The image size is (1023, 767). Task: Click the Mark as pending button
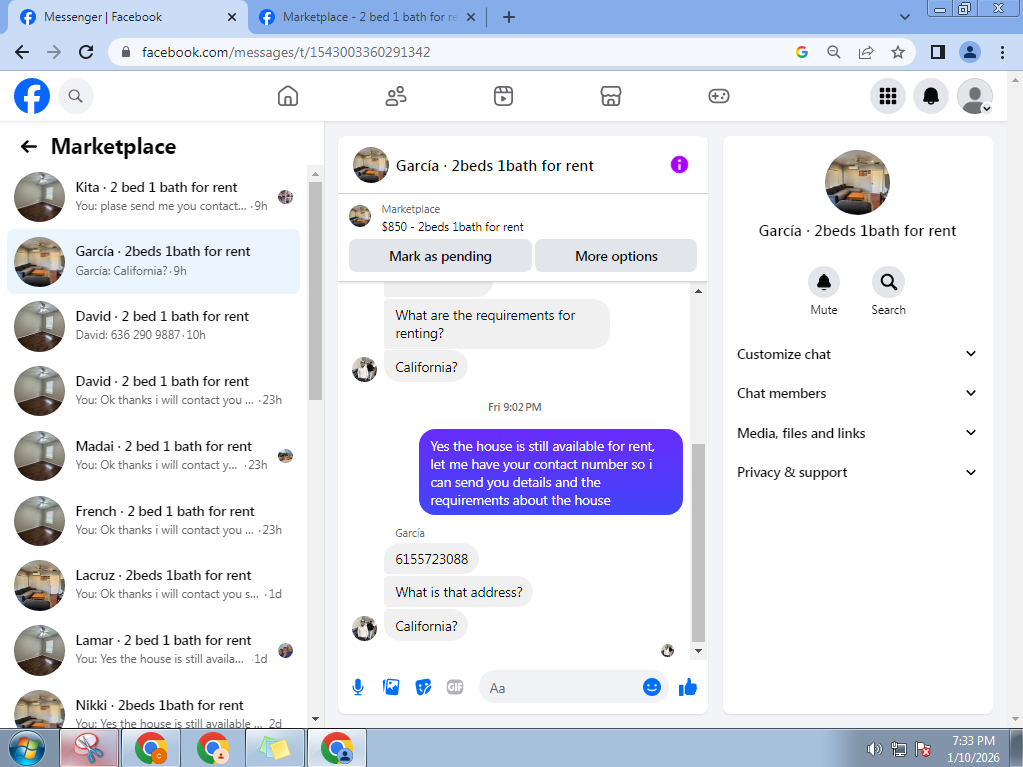coord(440,256)
